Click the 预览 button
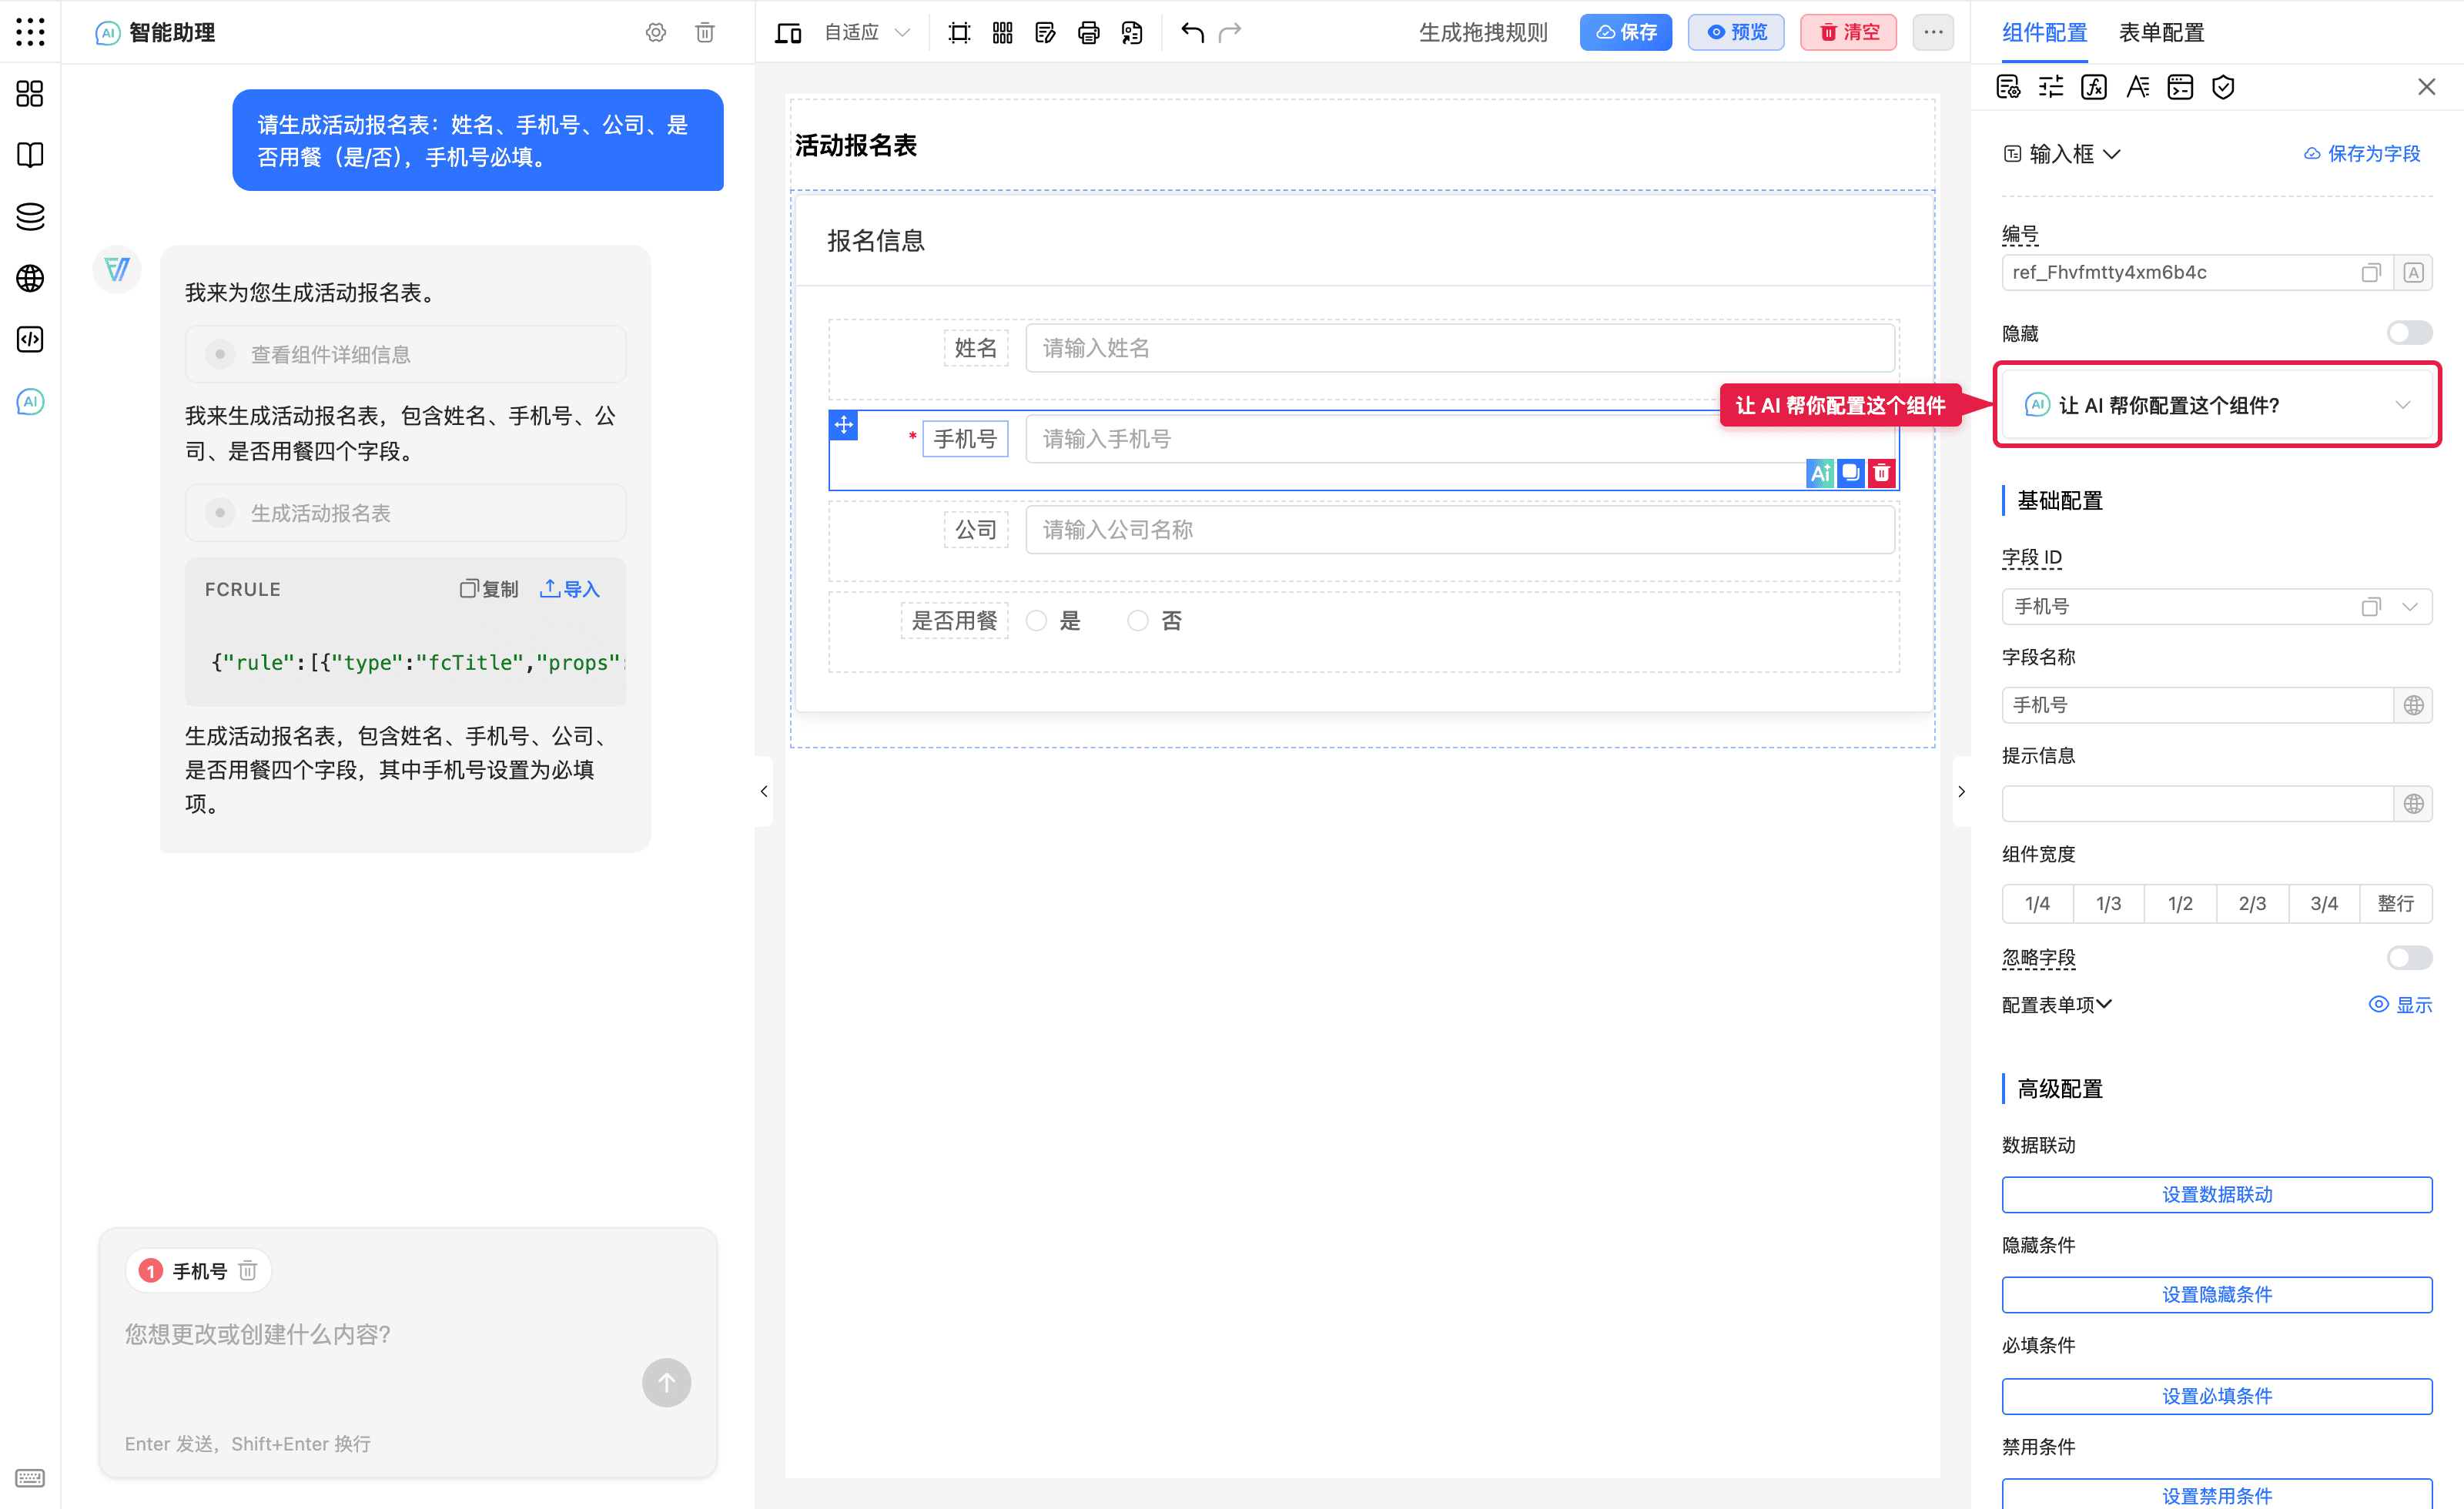Screen dimensions: 2464x1509 [x=1736, y=32]
